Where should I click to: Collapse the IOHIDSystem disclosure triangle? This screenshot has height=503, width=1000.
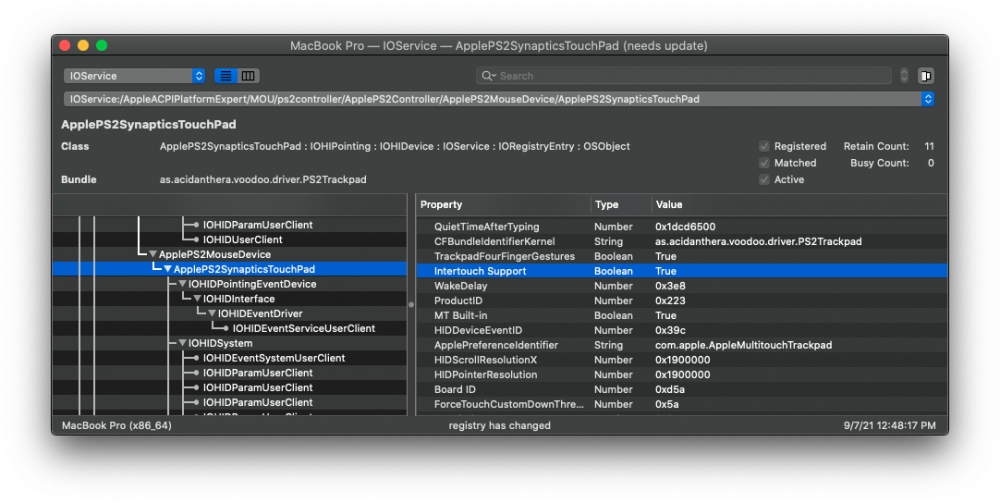[x=182, y=343]
